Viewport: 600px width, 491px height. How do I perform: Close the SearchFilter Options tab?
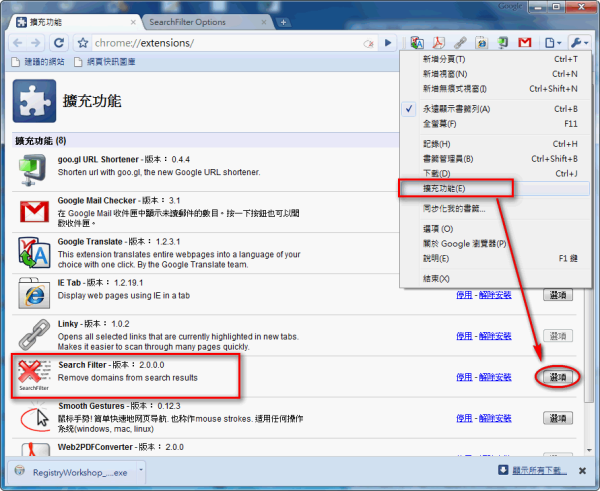[x=264, y=22]
